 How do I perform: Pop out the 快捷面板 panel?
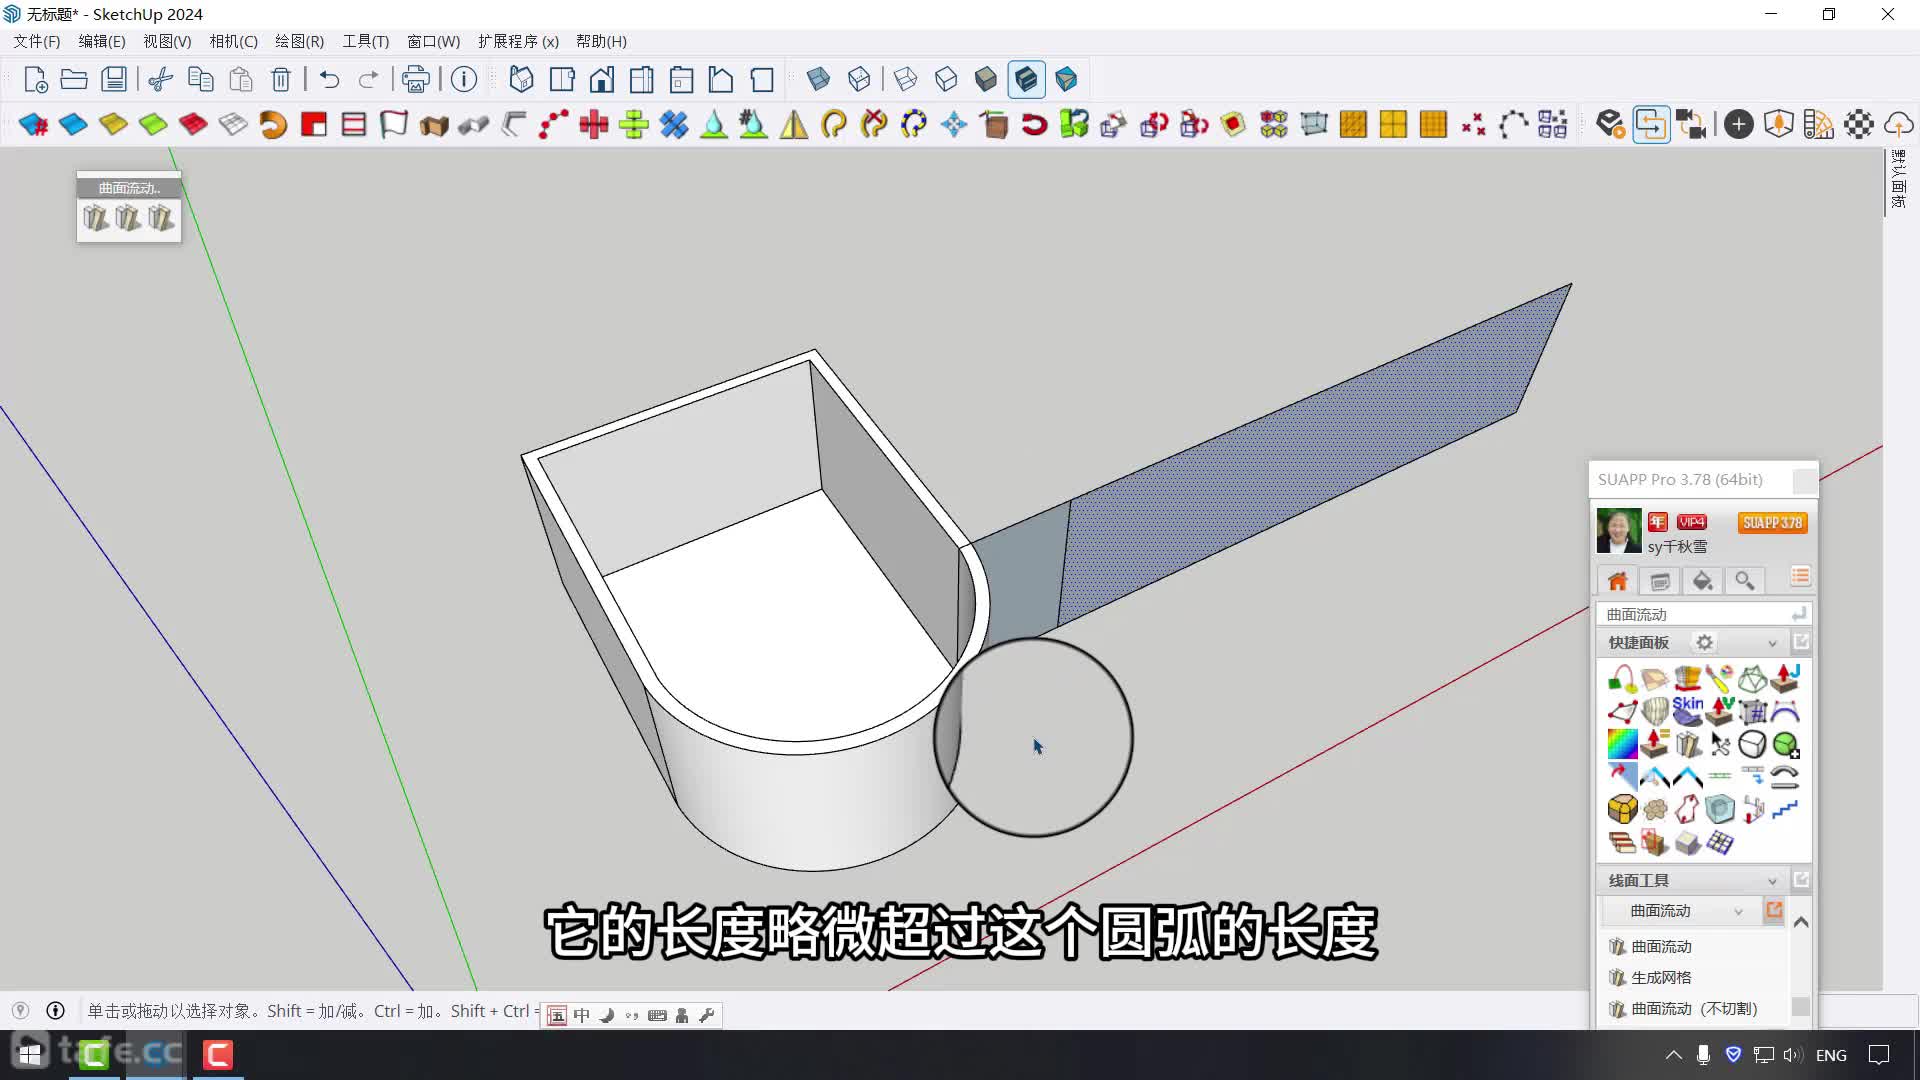point(1801,642)
